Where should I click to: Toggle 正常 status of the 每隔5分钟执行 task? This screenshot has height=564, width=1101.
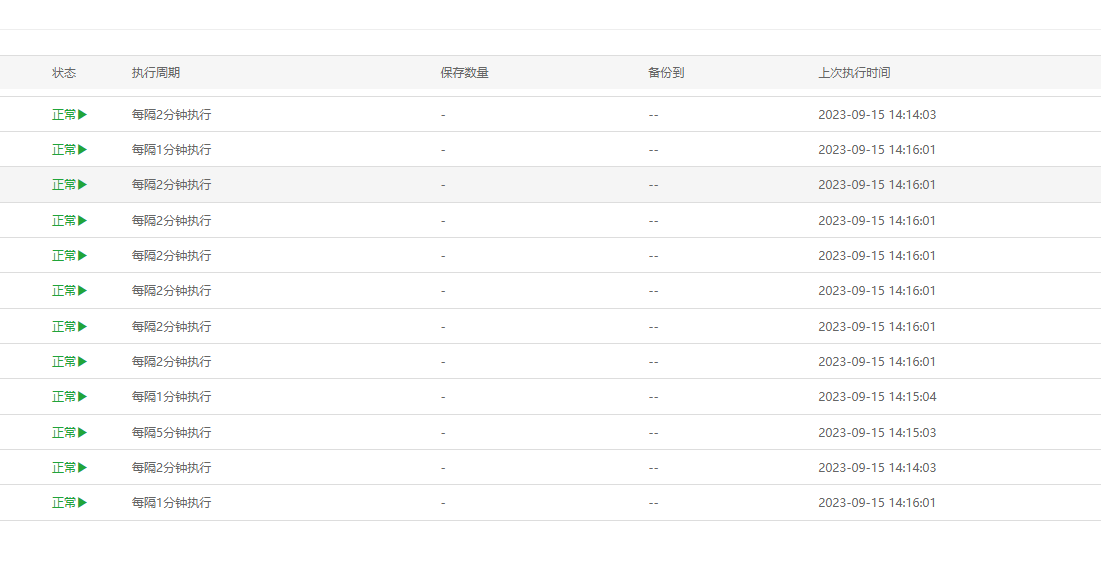(x=70, y=433)
